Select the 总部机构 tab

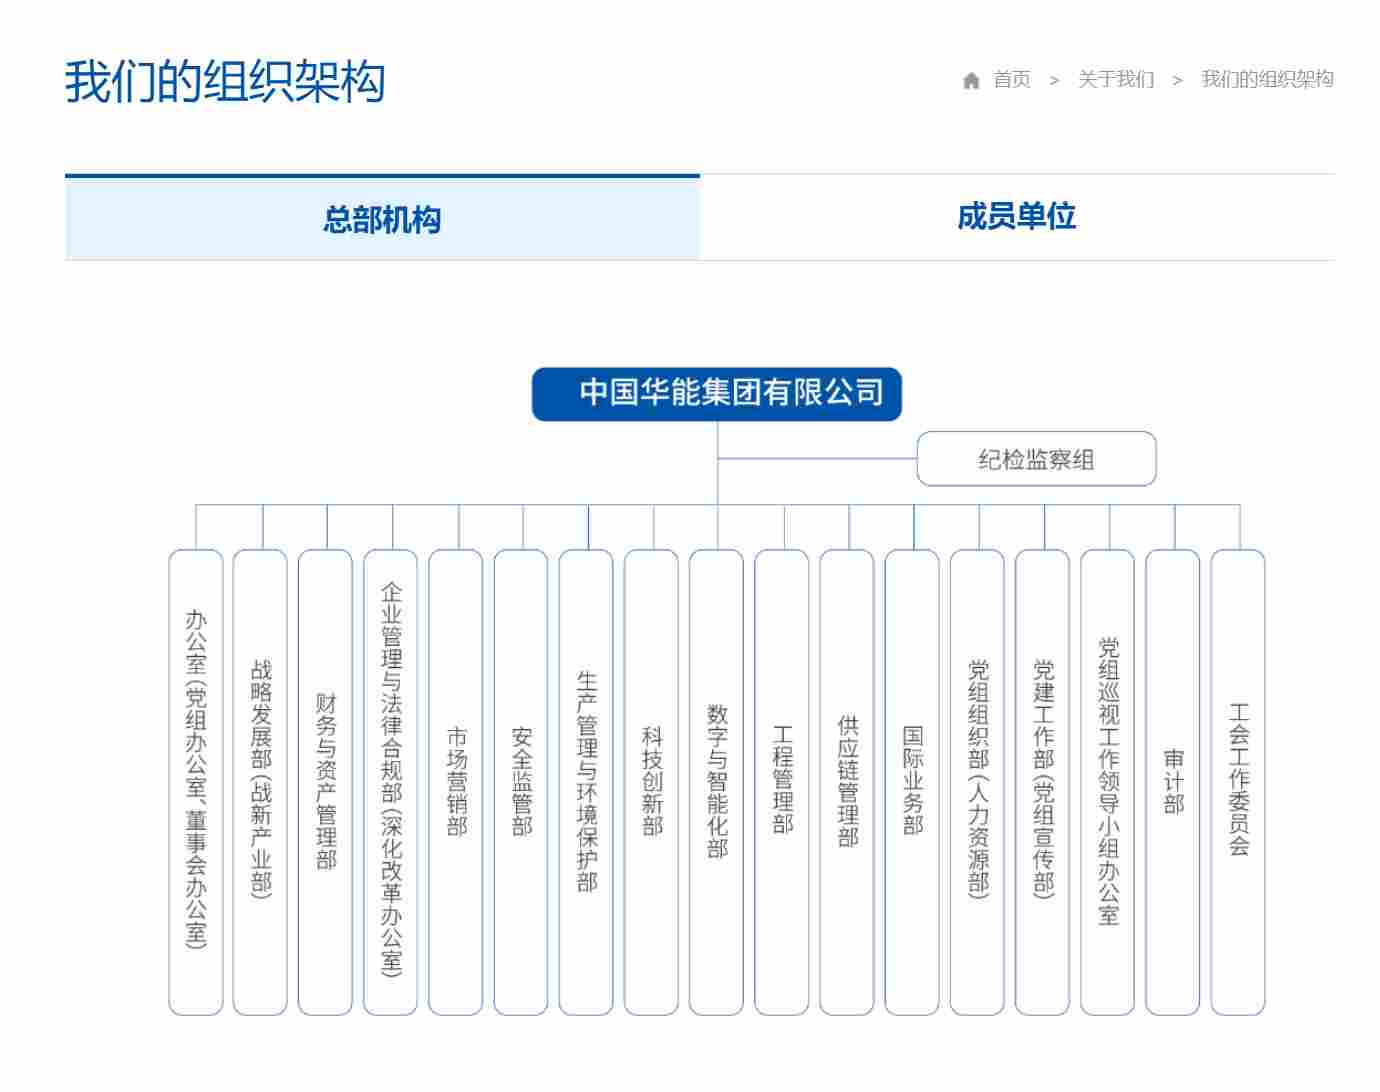pyautogui.click(x=382, y=218)
